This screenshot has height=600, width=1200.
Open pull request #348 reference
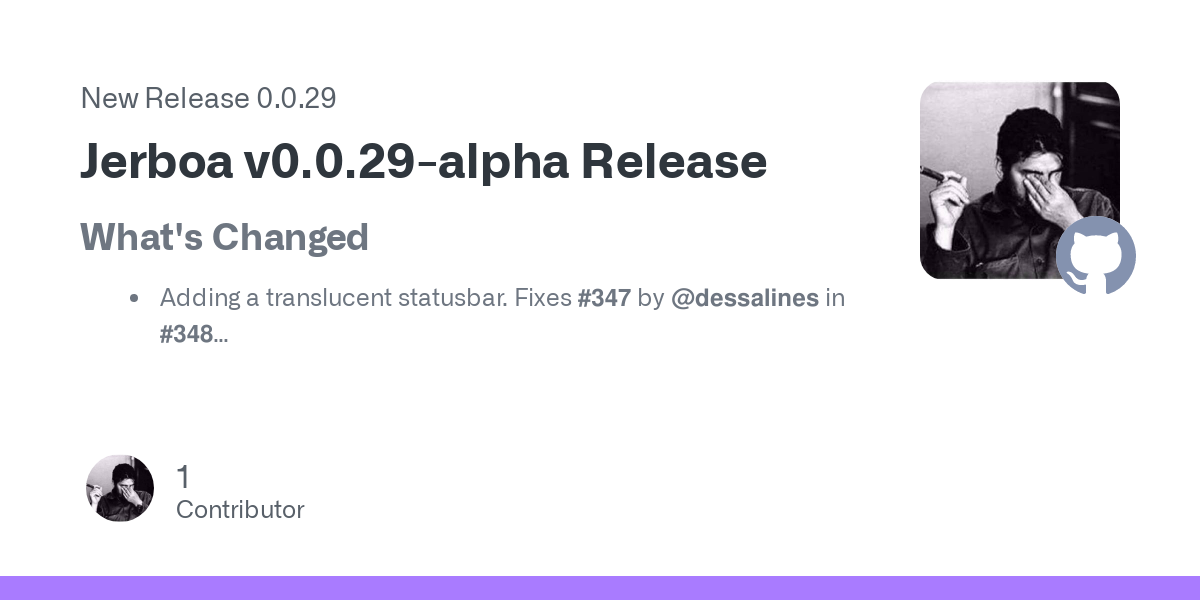point(187,334)
